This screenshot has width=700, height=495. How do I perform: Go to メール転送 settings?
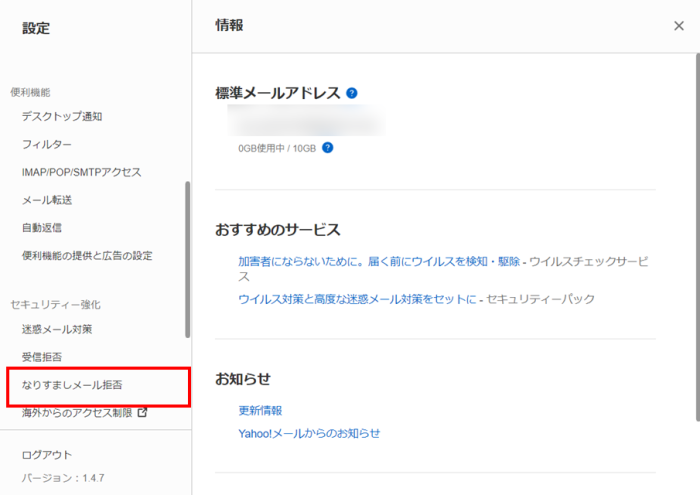click(47, 200)
